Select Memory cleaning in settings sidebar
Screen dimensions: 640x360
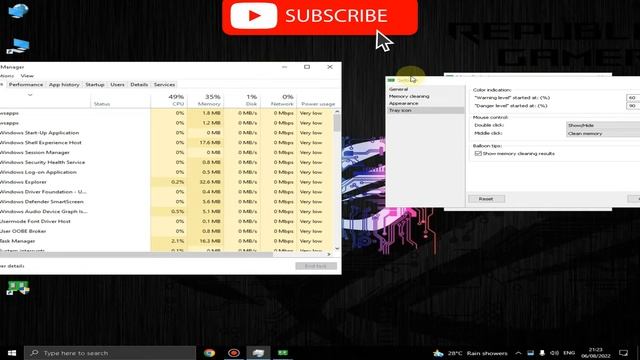(x=409, y=96)
